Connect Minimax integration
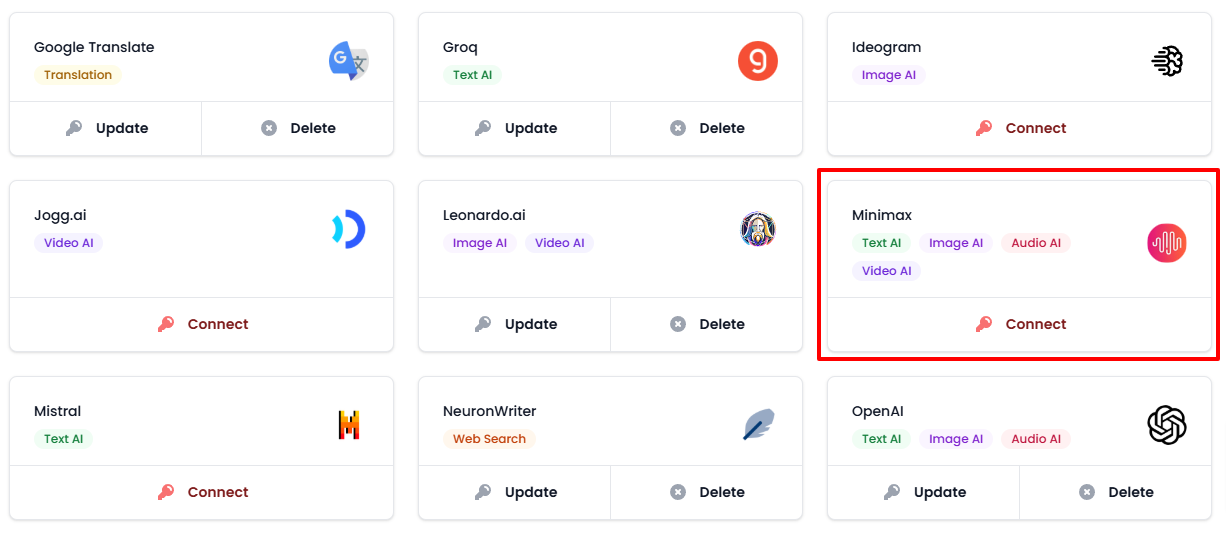Image resolution: width=1226 pixels, height=538 pixels. 1020,324
